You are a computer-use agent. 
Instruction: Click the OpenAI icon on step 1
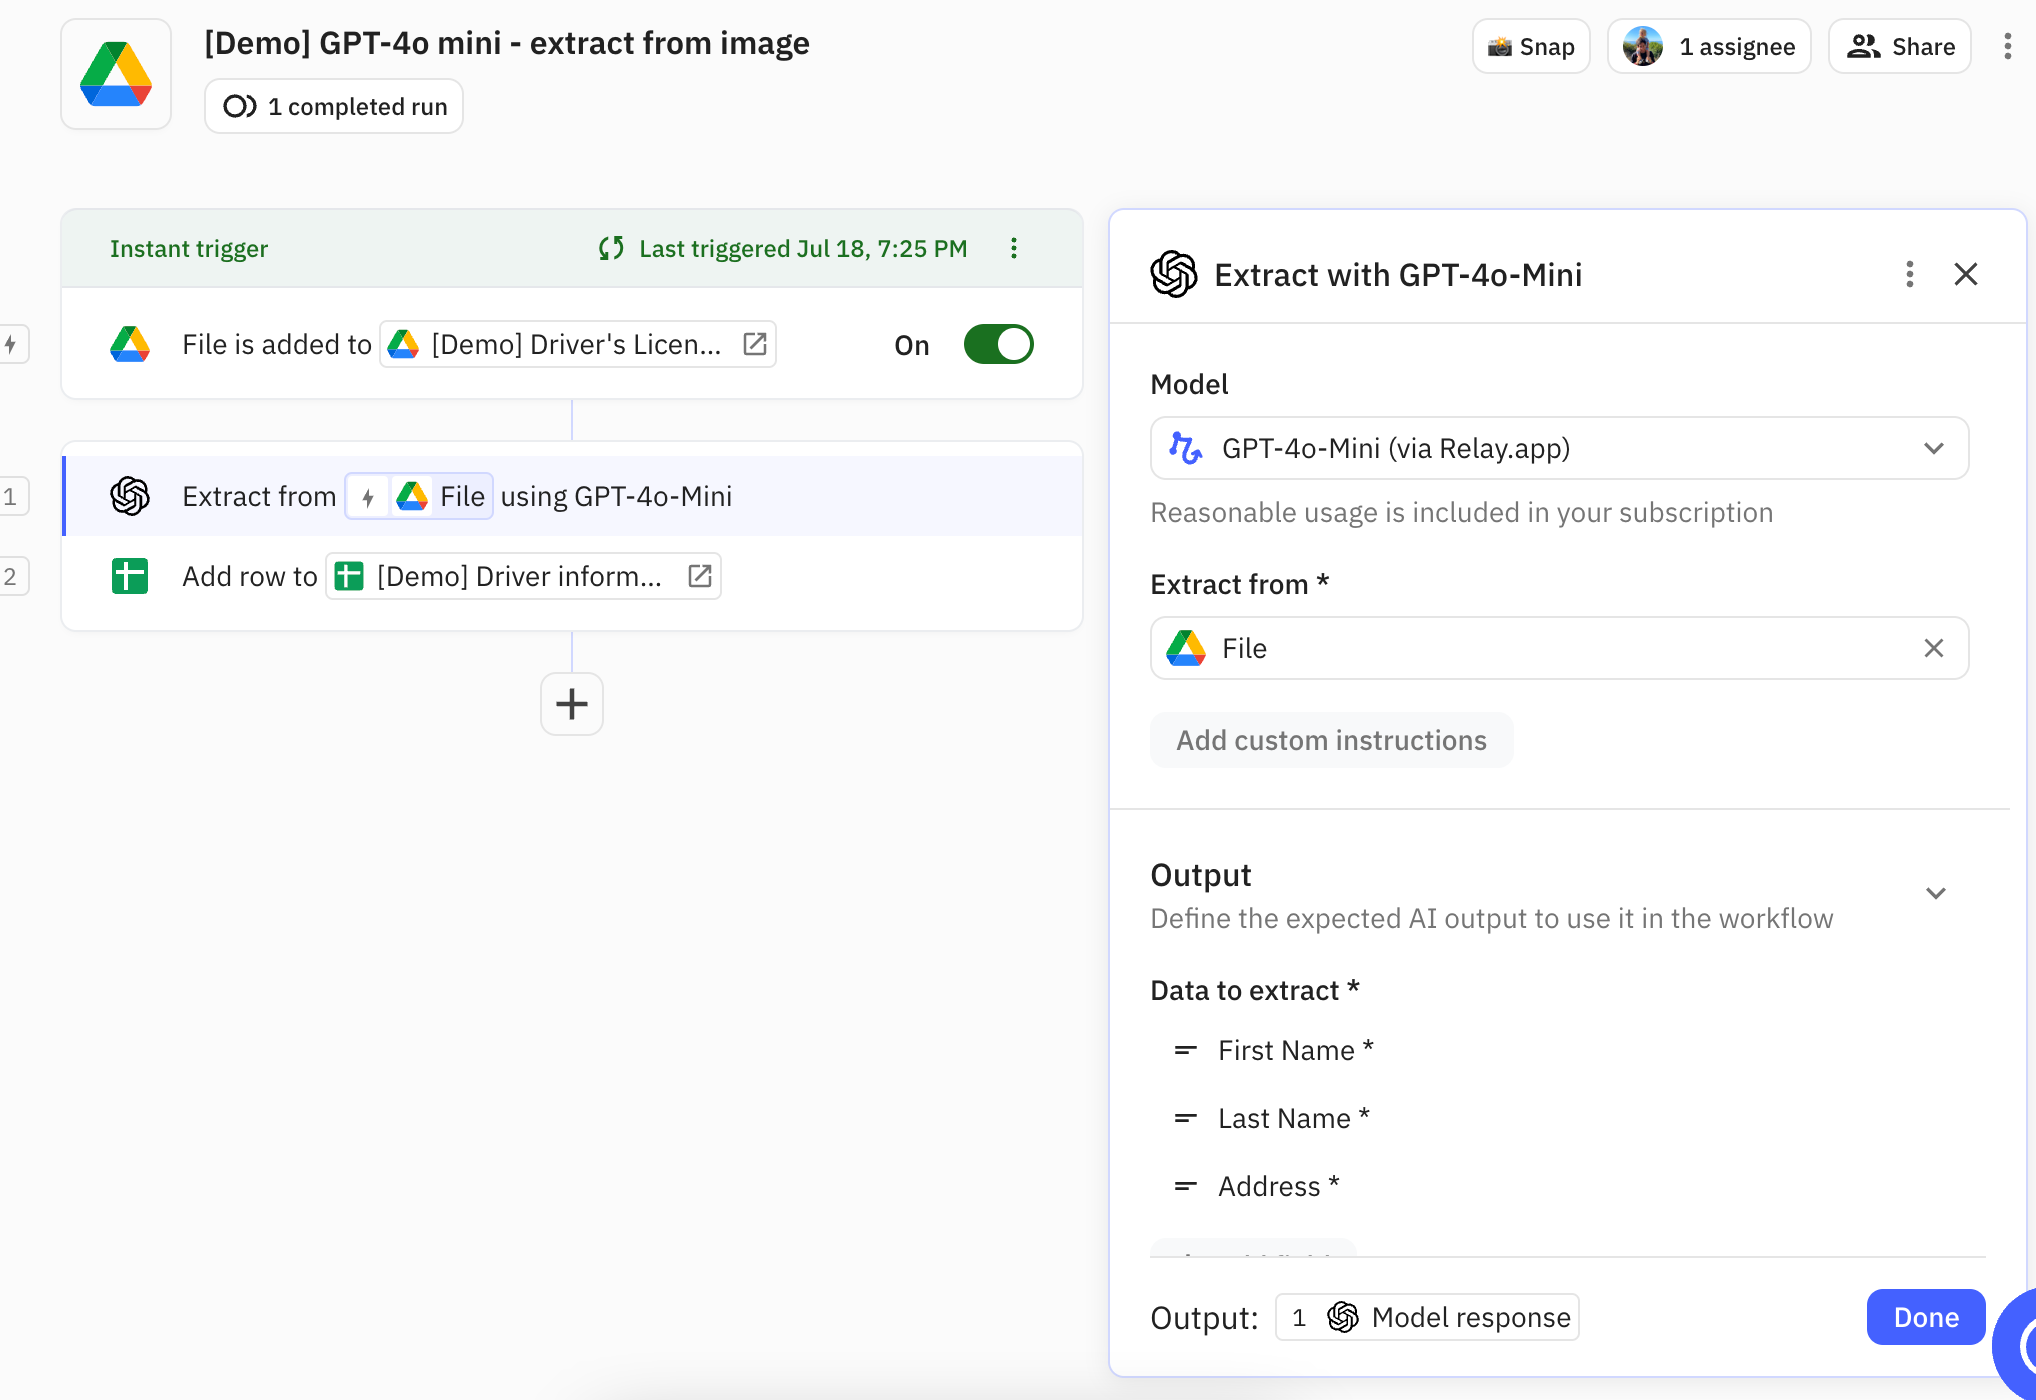pyautogui.click(x=130, y=496)
